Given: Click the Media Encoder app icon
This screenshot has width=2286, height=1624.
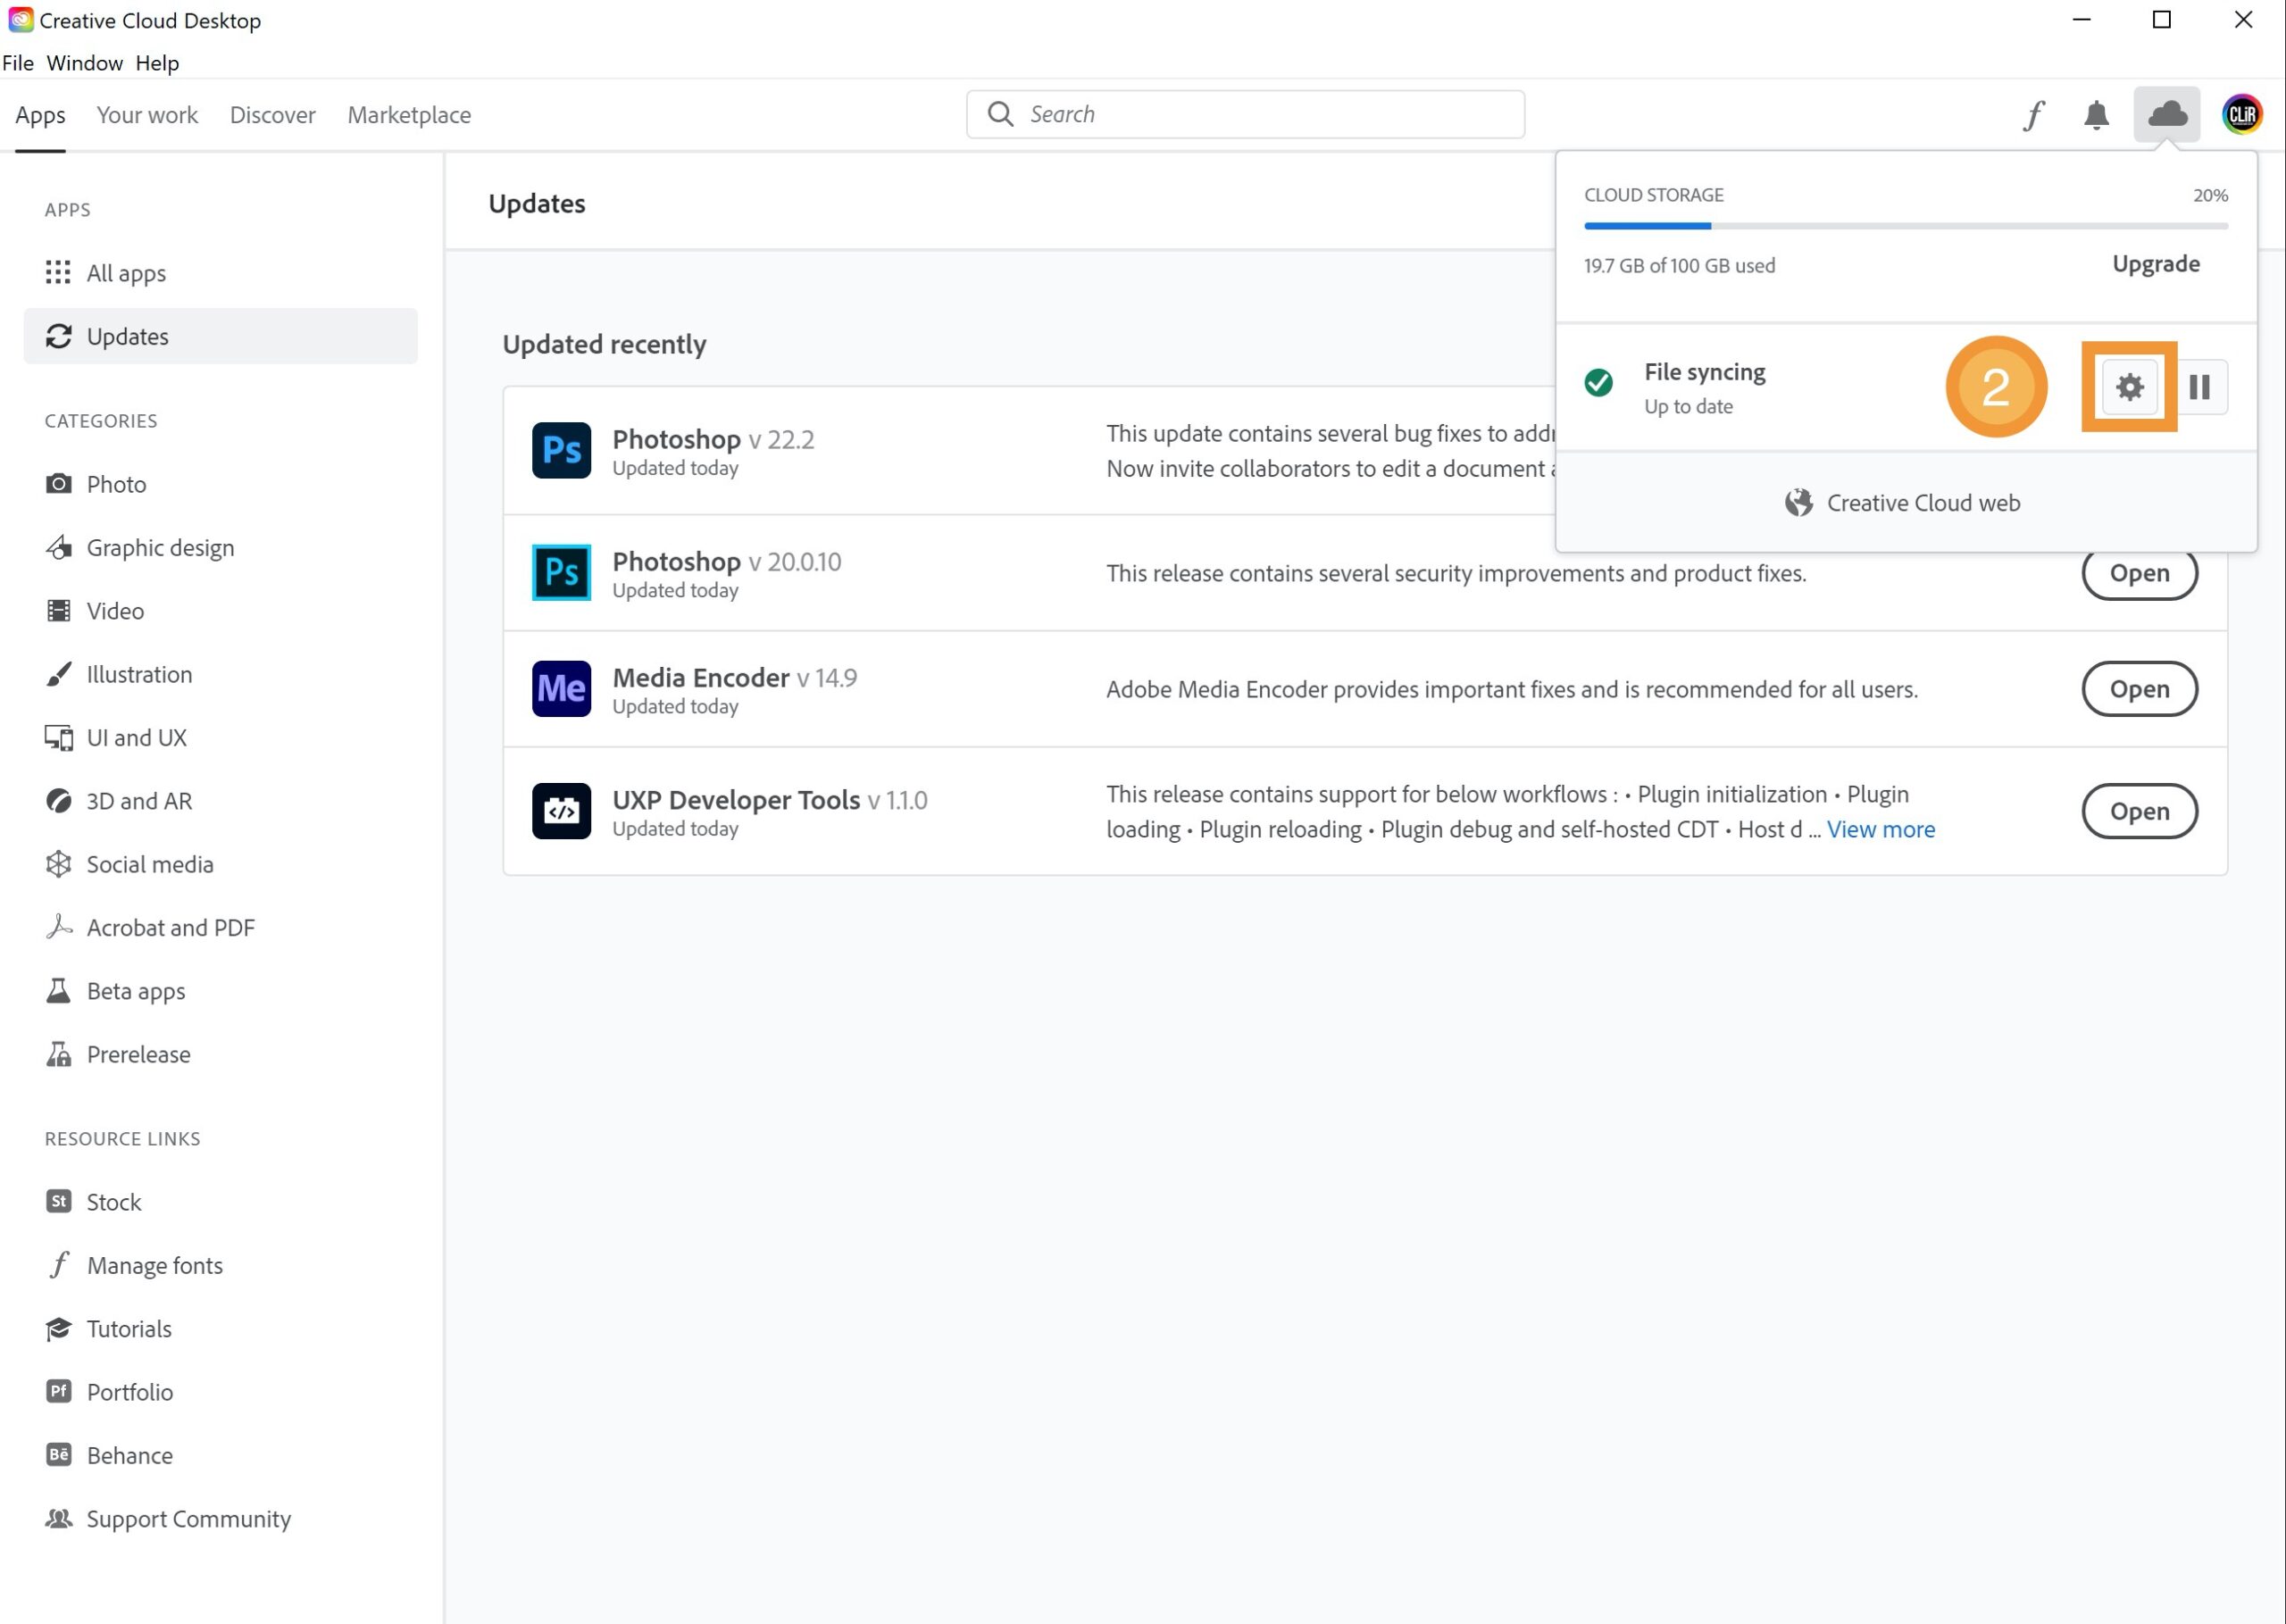Looking at the screenshot, I should [x=561, y=689].
